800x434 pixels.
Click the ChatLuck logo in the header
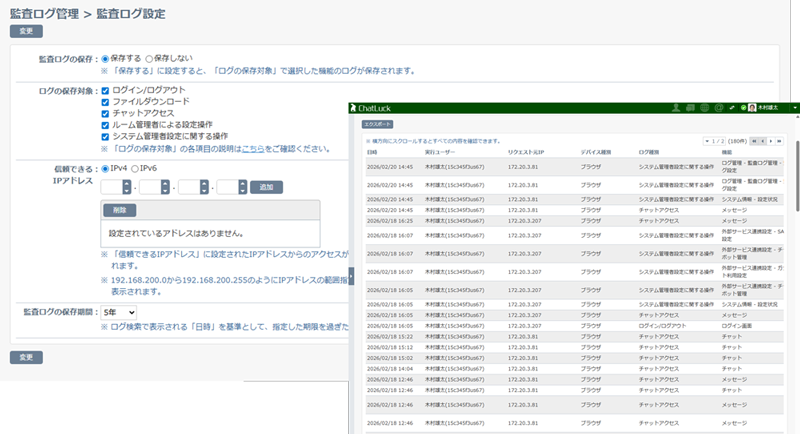coord(381,108)
